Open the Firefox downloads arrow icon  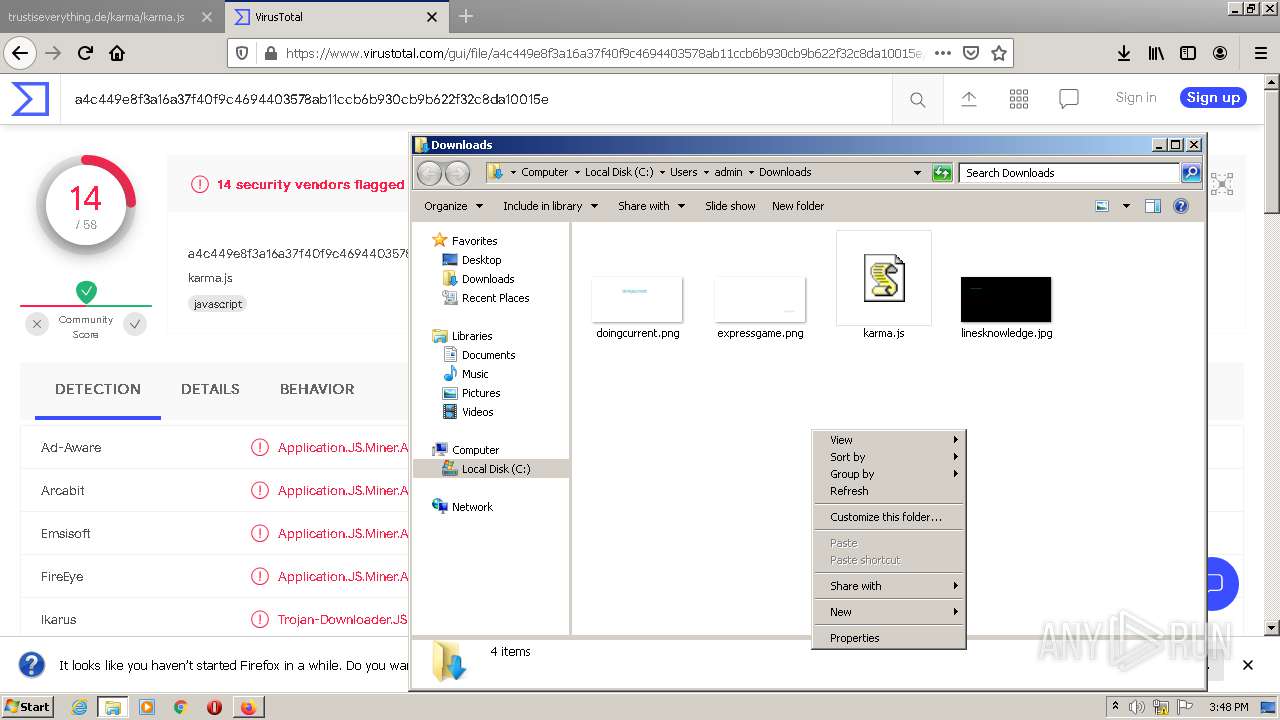1124,53
